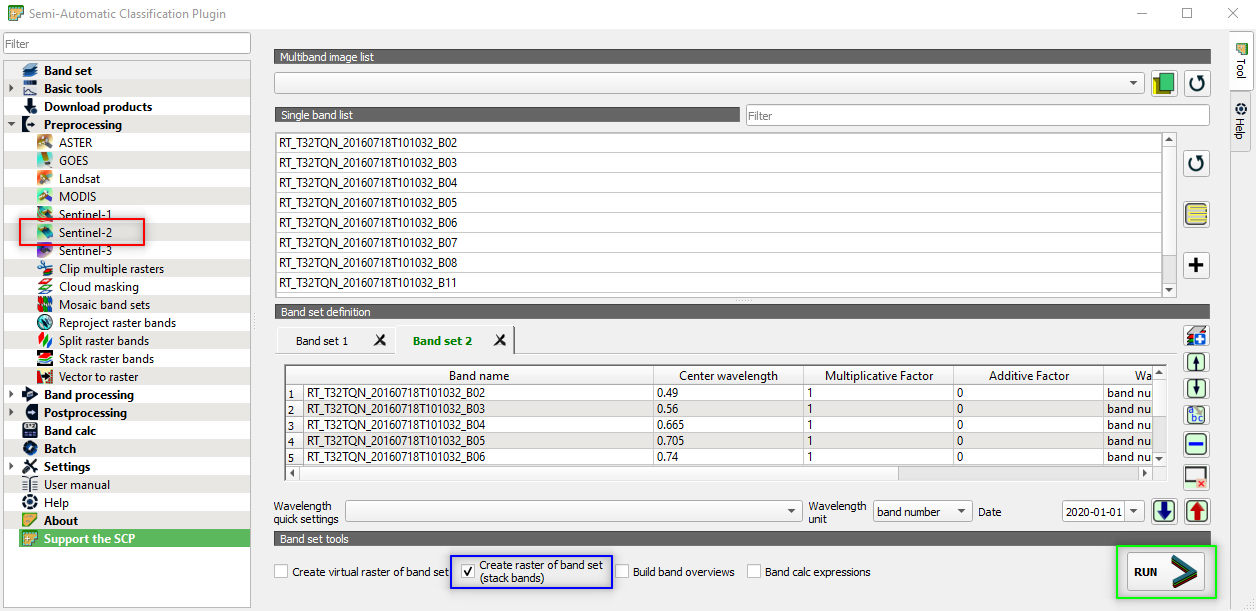This screenshot has height=611, width=1256.
Task: Select the Sentinel-1 preprocessing tool
Action: pyautogui.click(x=85, y=215)
